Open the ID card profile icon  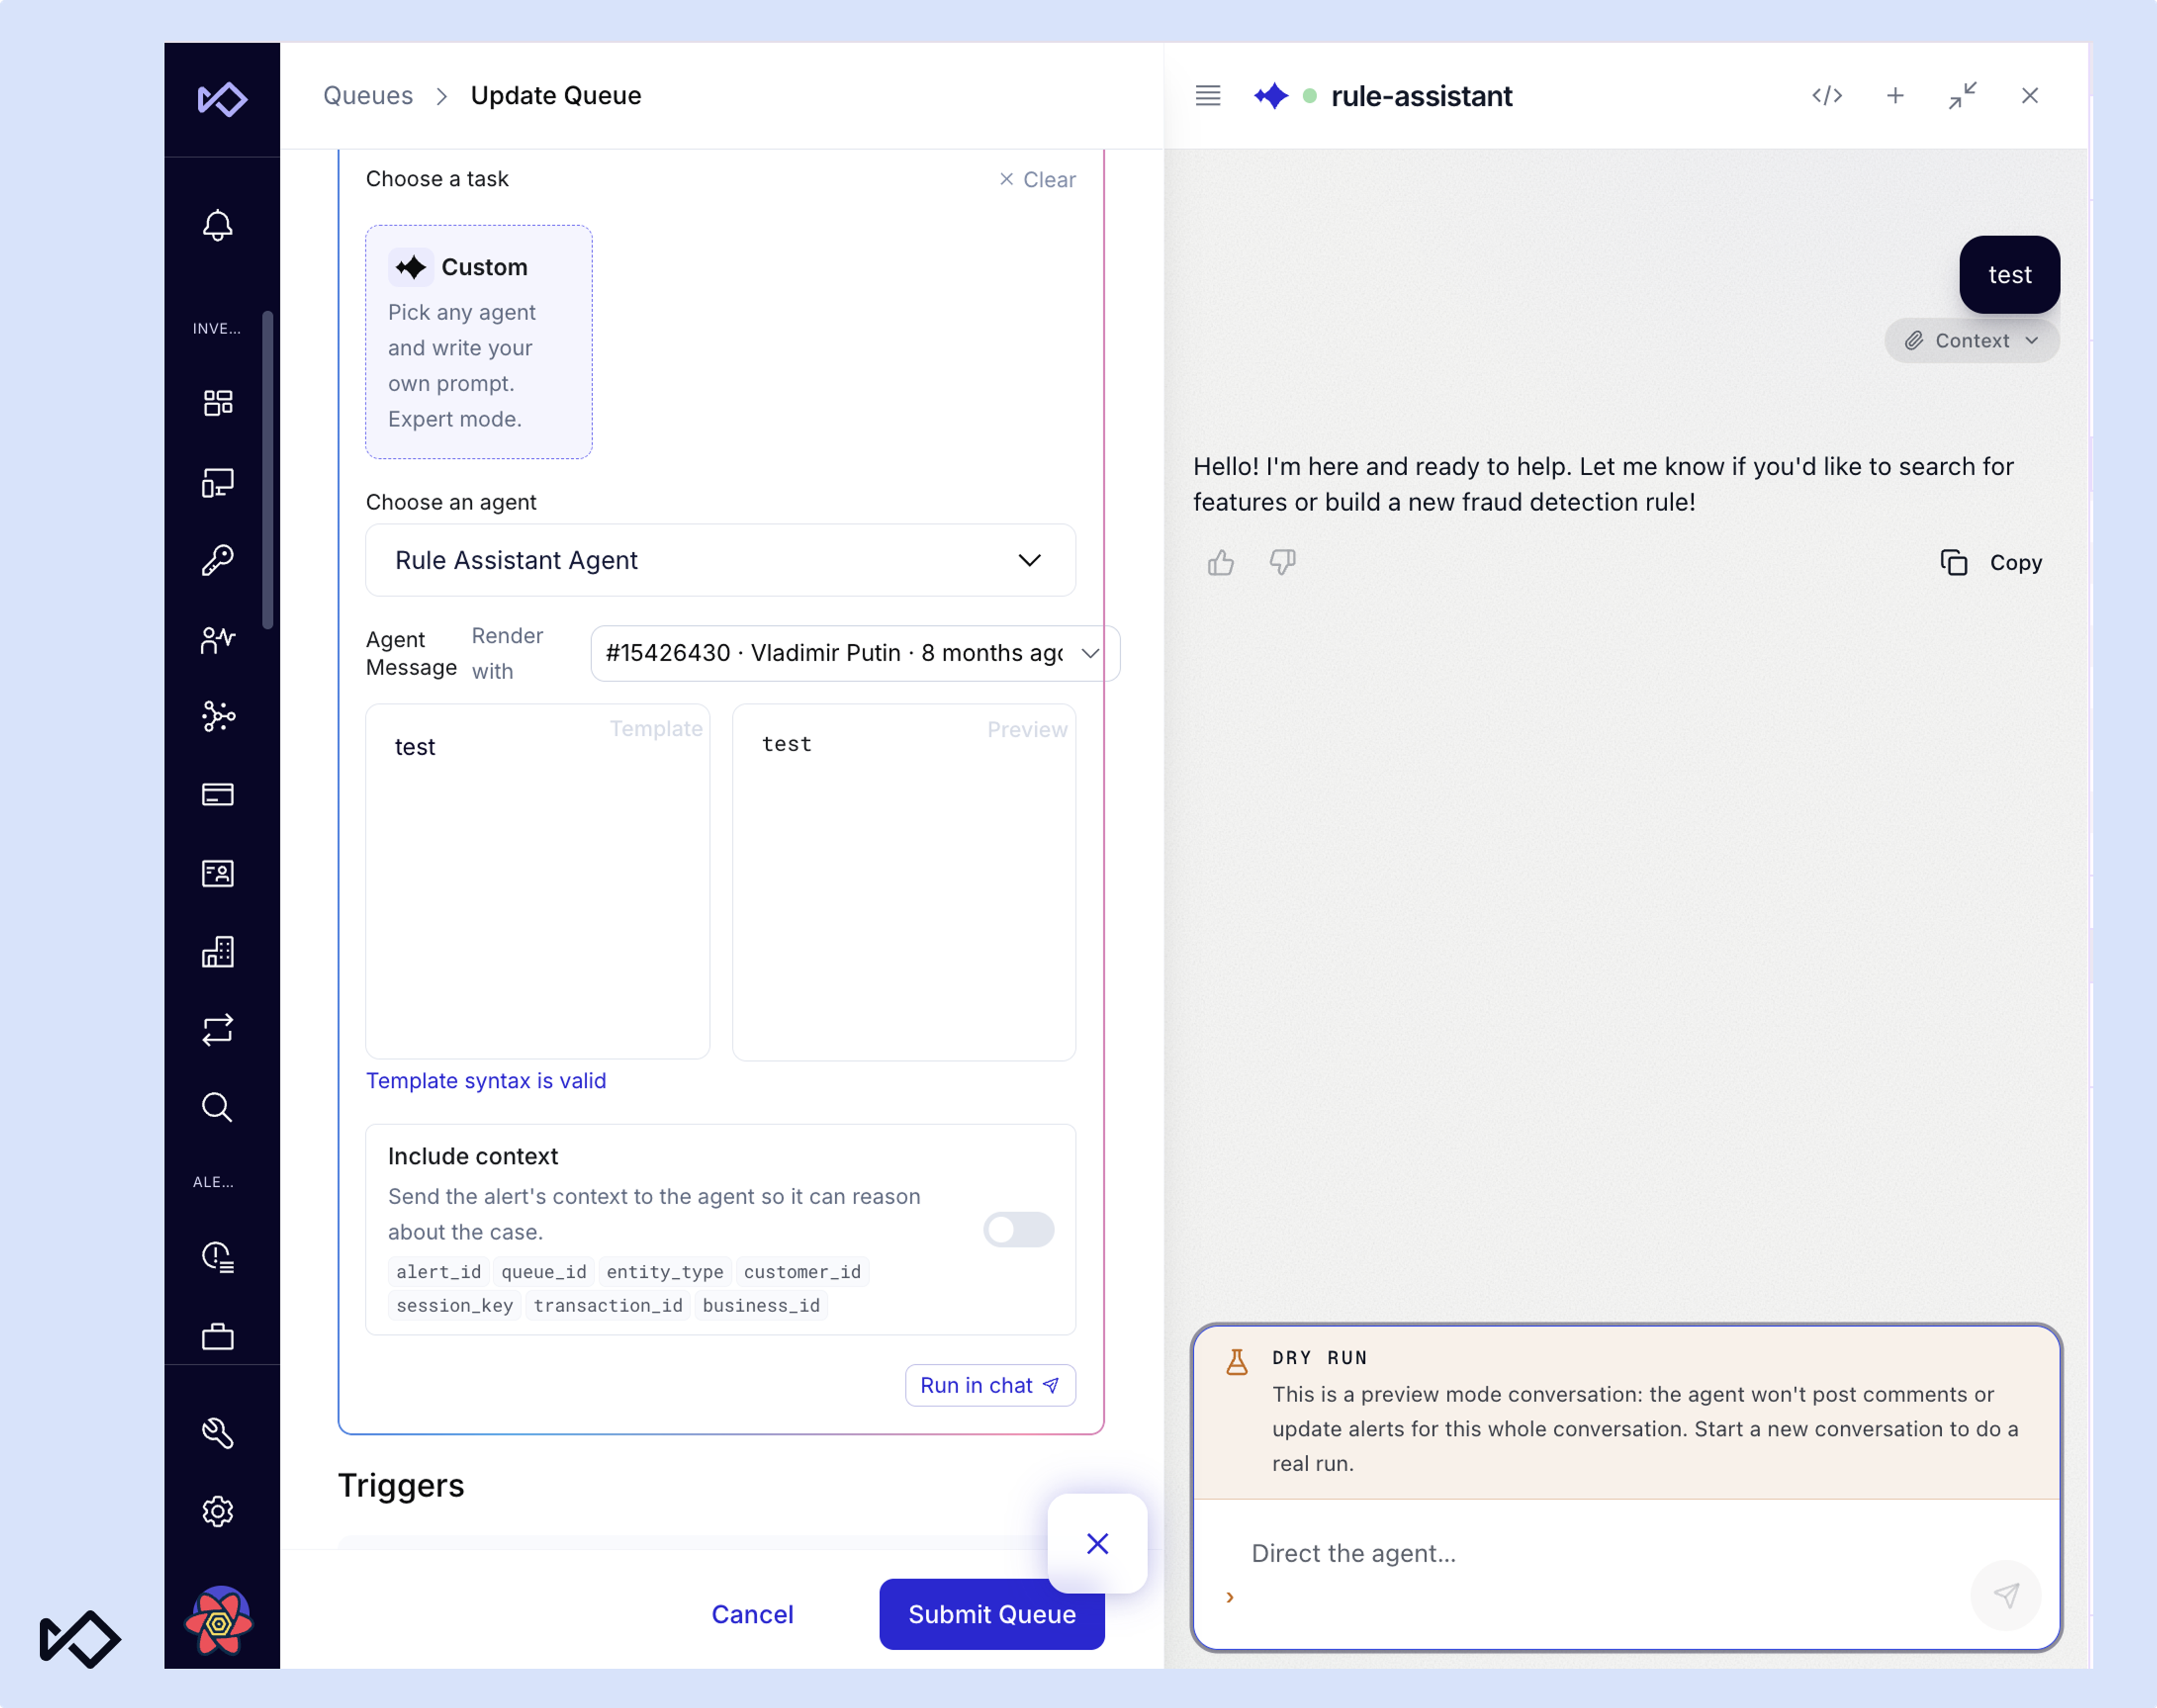[217, 873]
